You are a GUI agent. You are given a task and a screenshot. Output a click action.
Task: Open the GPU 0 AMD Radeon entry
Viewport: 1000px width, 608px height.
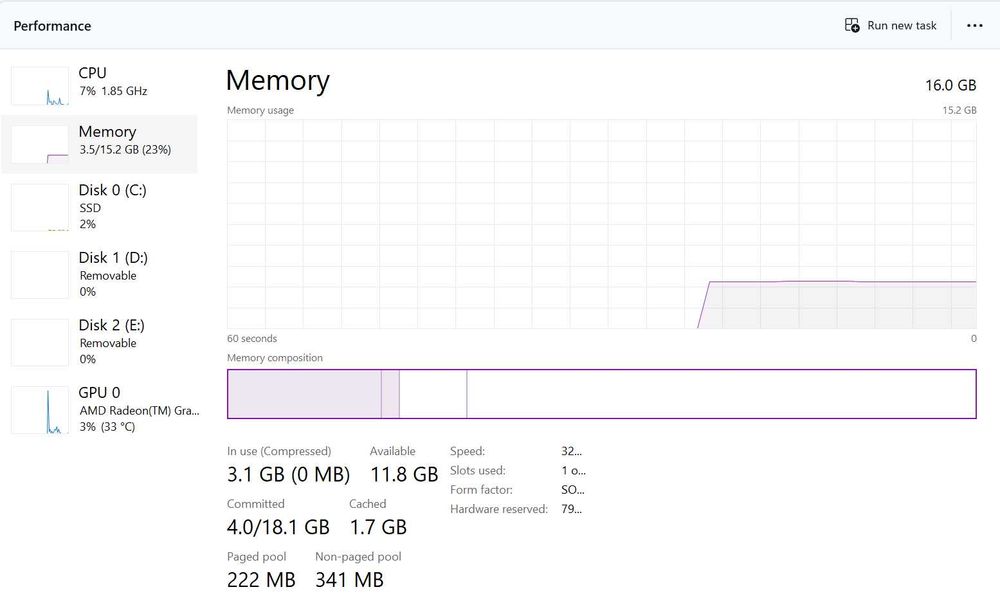pyautogui.click(x=138, y=409)
